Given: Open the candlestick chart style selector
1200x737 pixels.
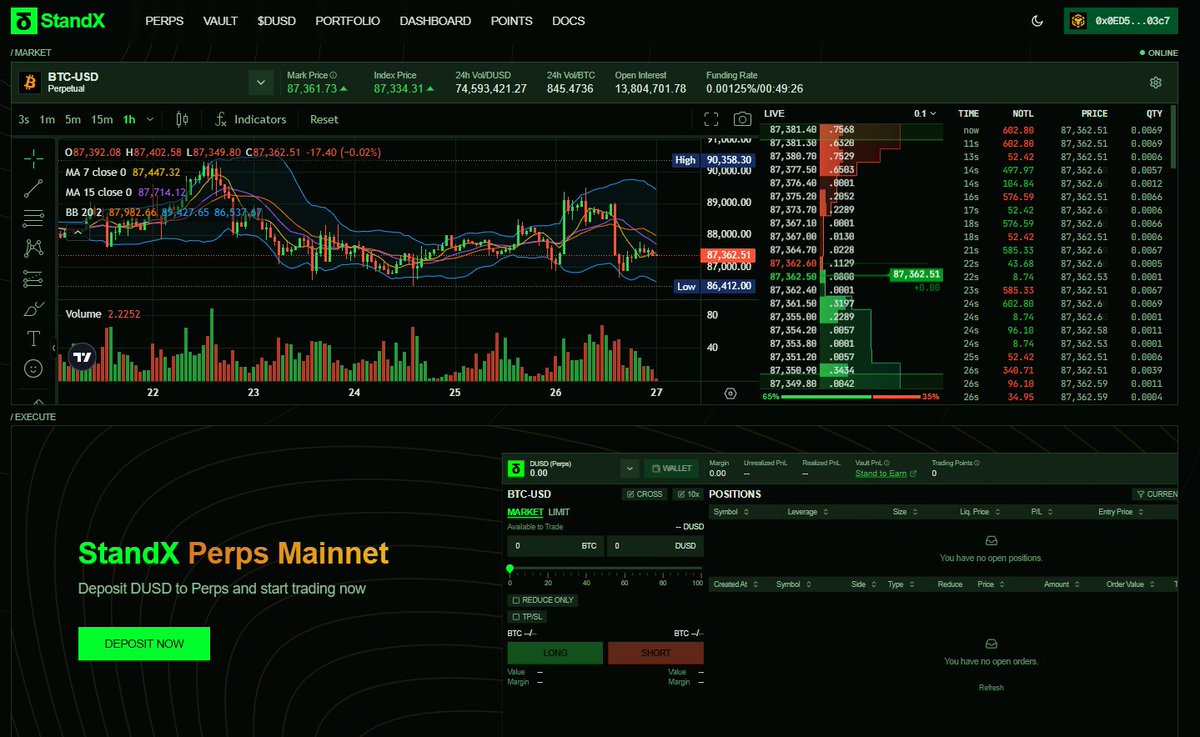Looking at the screenshot, I should [181, 119].
